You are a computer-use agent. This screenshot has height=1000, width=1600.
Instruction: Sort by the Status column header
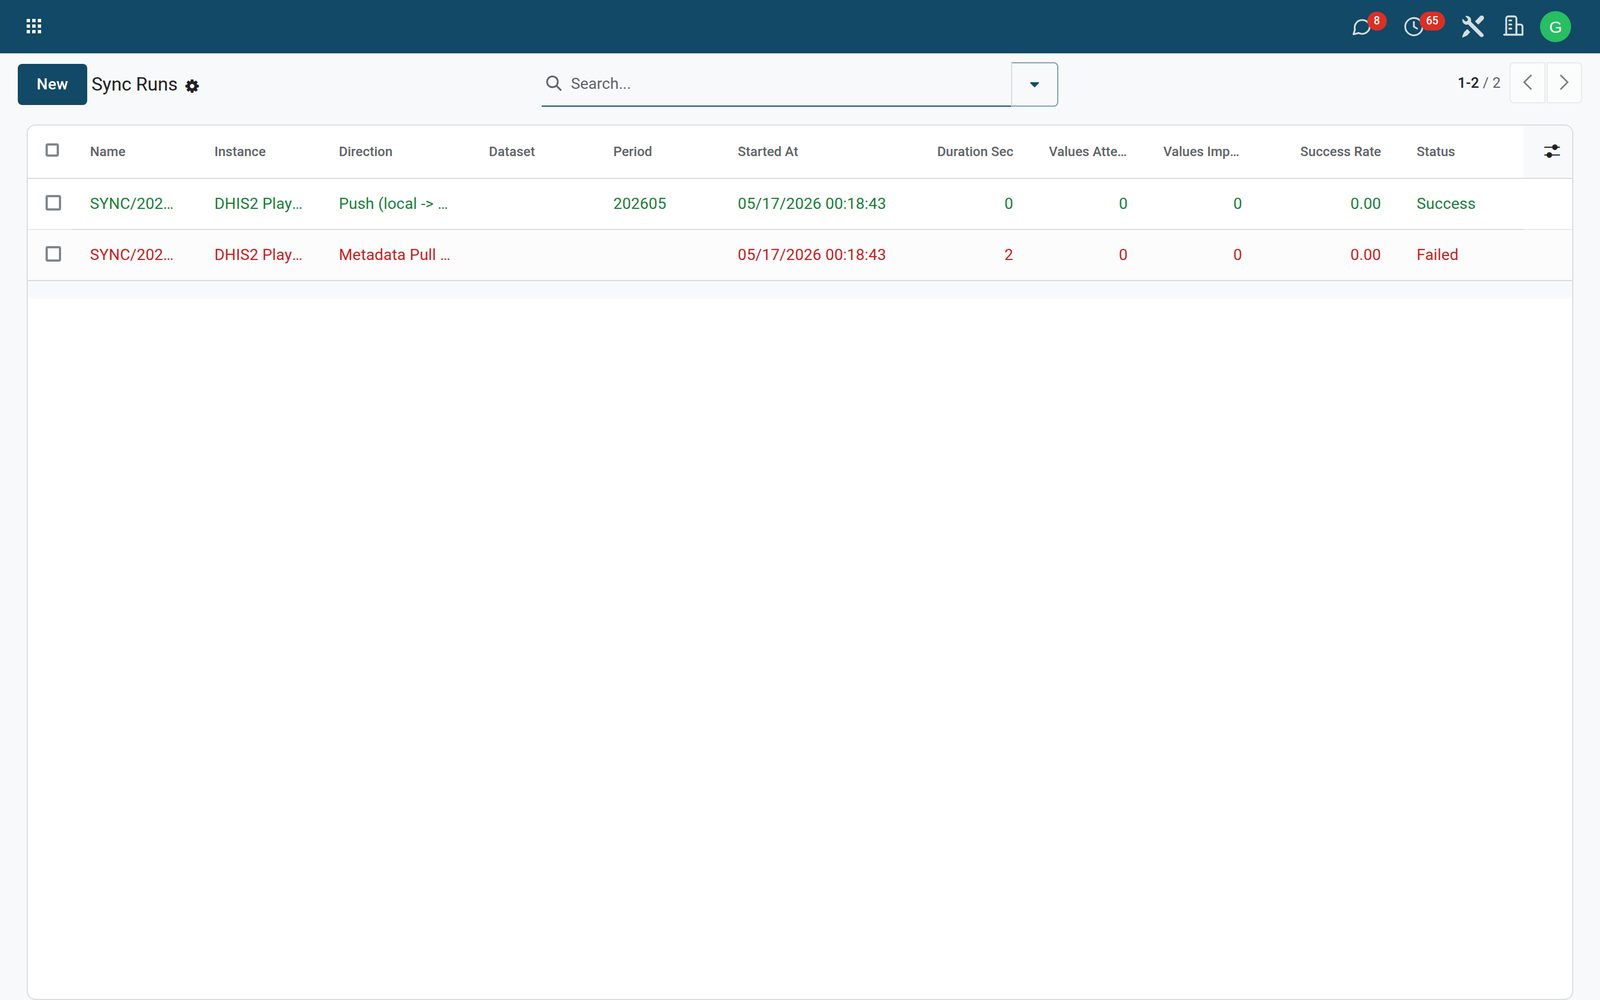point(1435,152)
